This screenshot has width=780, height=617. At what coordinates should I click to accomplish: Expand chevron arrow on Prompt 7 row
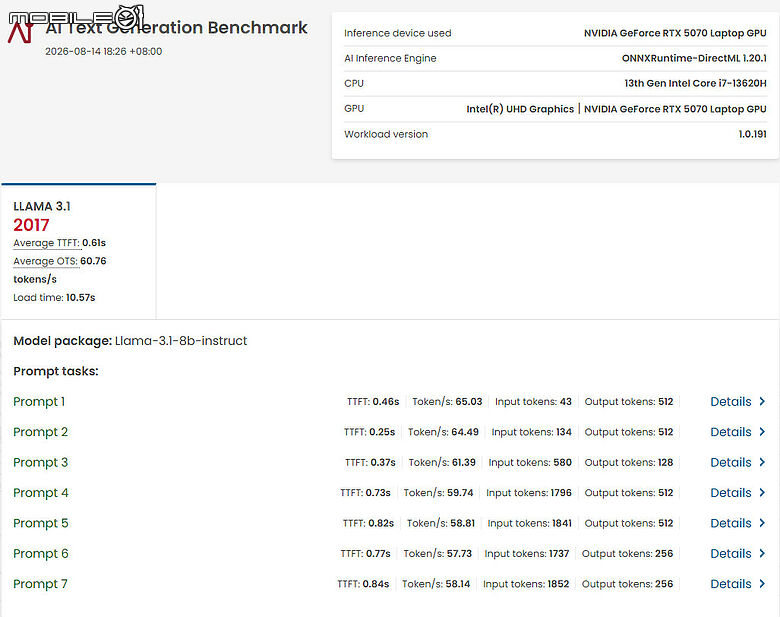point(762,583)
